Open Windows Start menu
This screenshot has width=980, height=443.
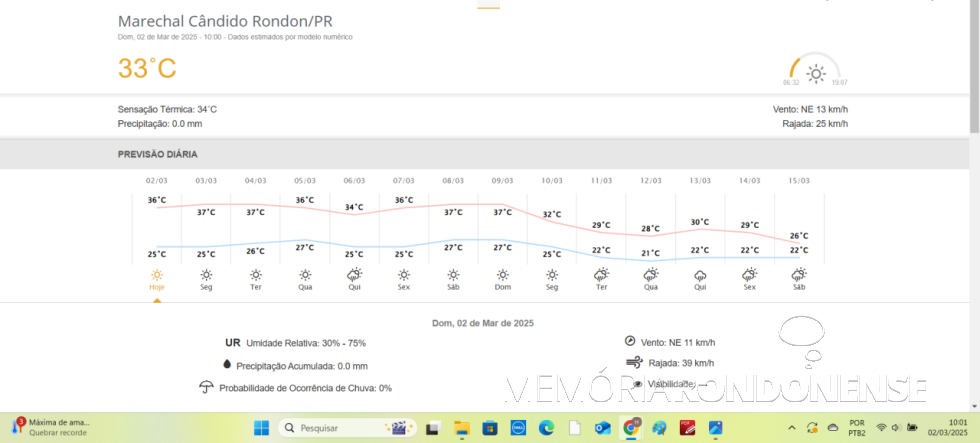click(261, 428)
